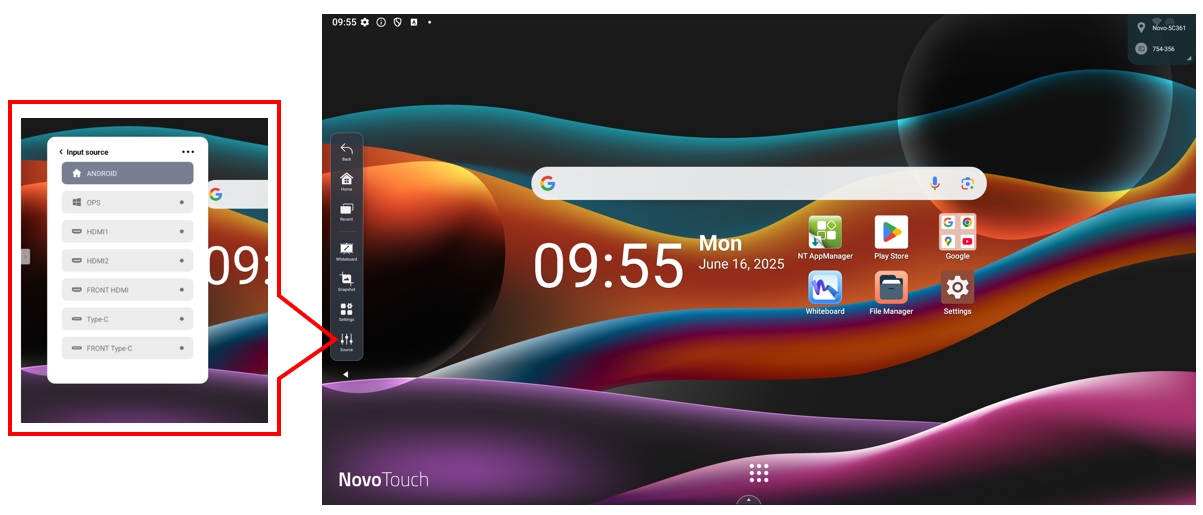
Task: Launch Whiteboard from the side toolbar
Action: coord(346,251)
